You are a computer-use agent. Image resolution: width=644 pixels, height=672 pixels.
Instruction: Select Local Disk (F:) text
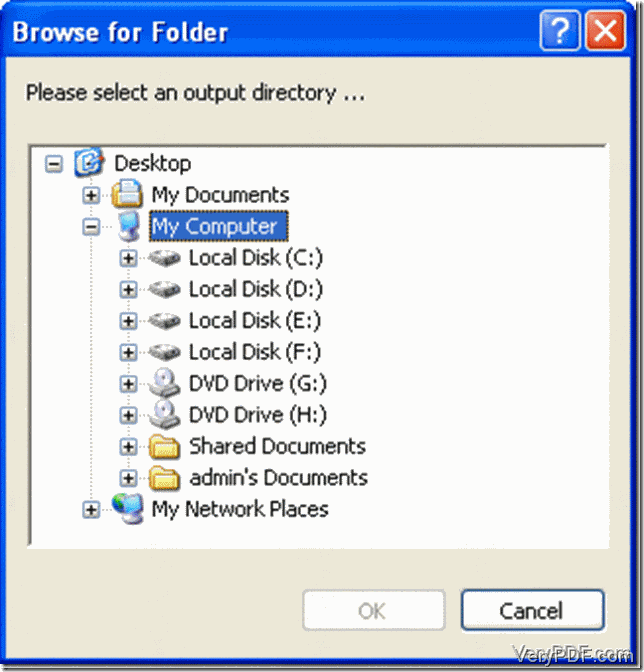pyautogui.click(x=255, y=352)
